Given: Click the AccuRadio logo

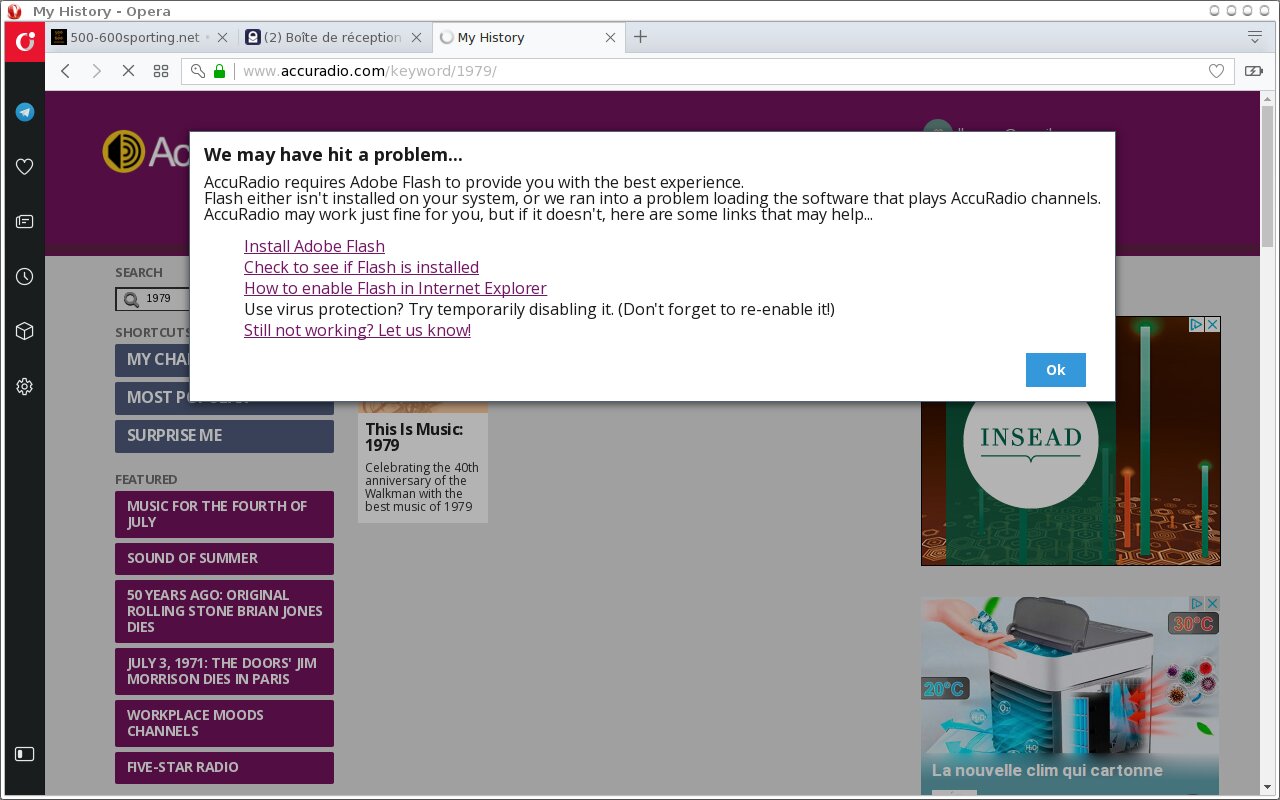Looking at the screenshot, I should pos(147,151).
